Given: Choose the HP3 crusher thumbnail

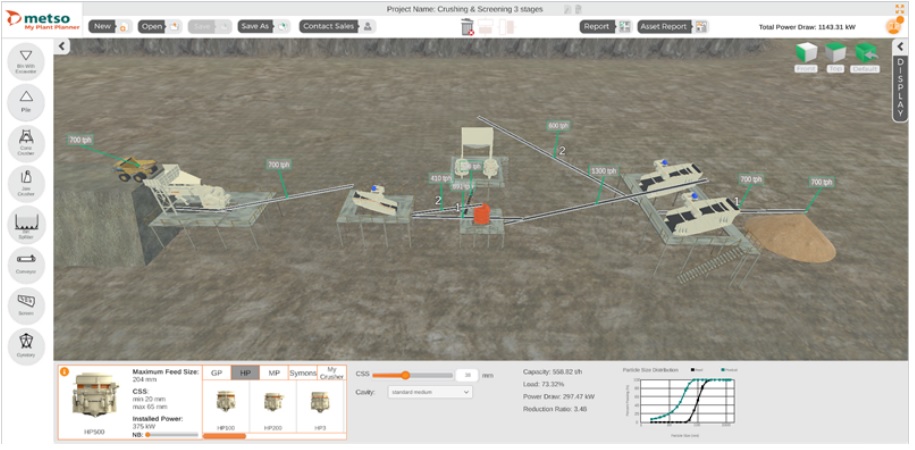Looking at the screenshot, I should click(x=319, y=403).
